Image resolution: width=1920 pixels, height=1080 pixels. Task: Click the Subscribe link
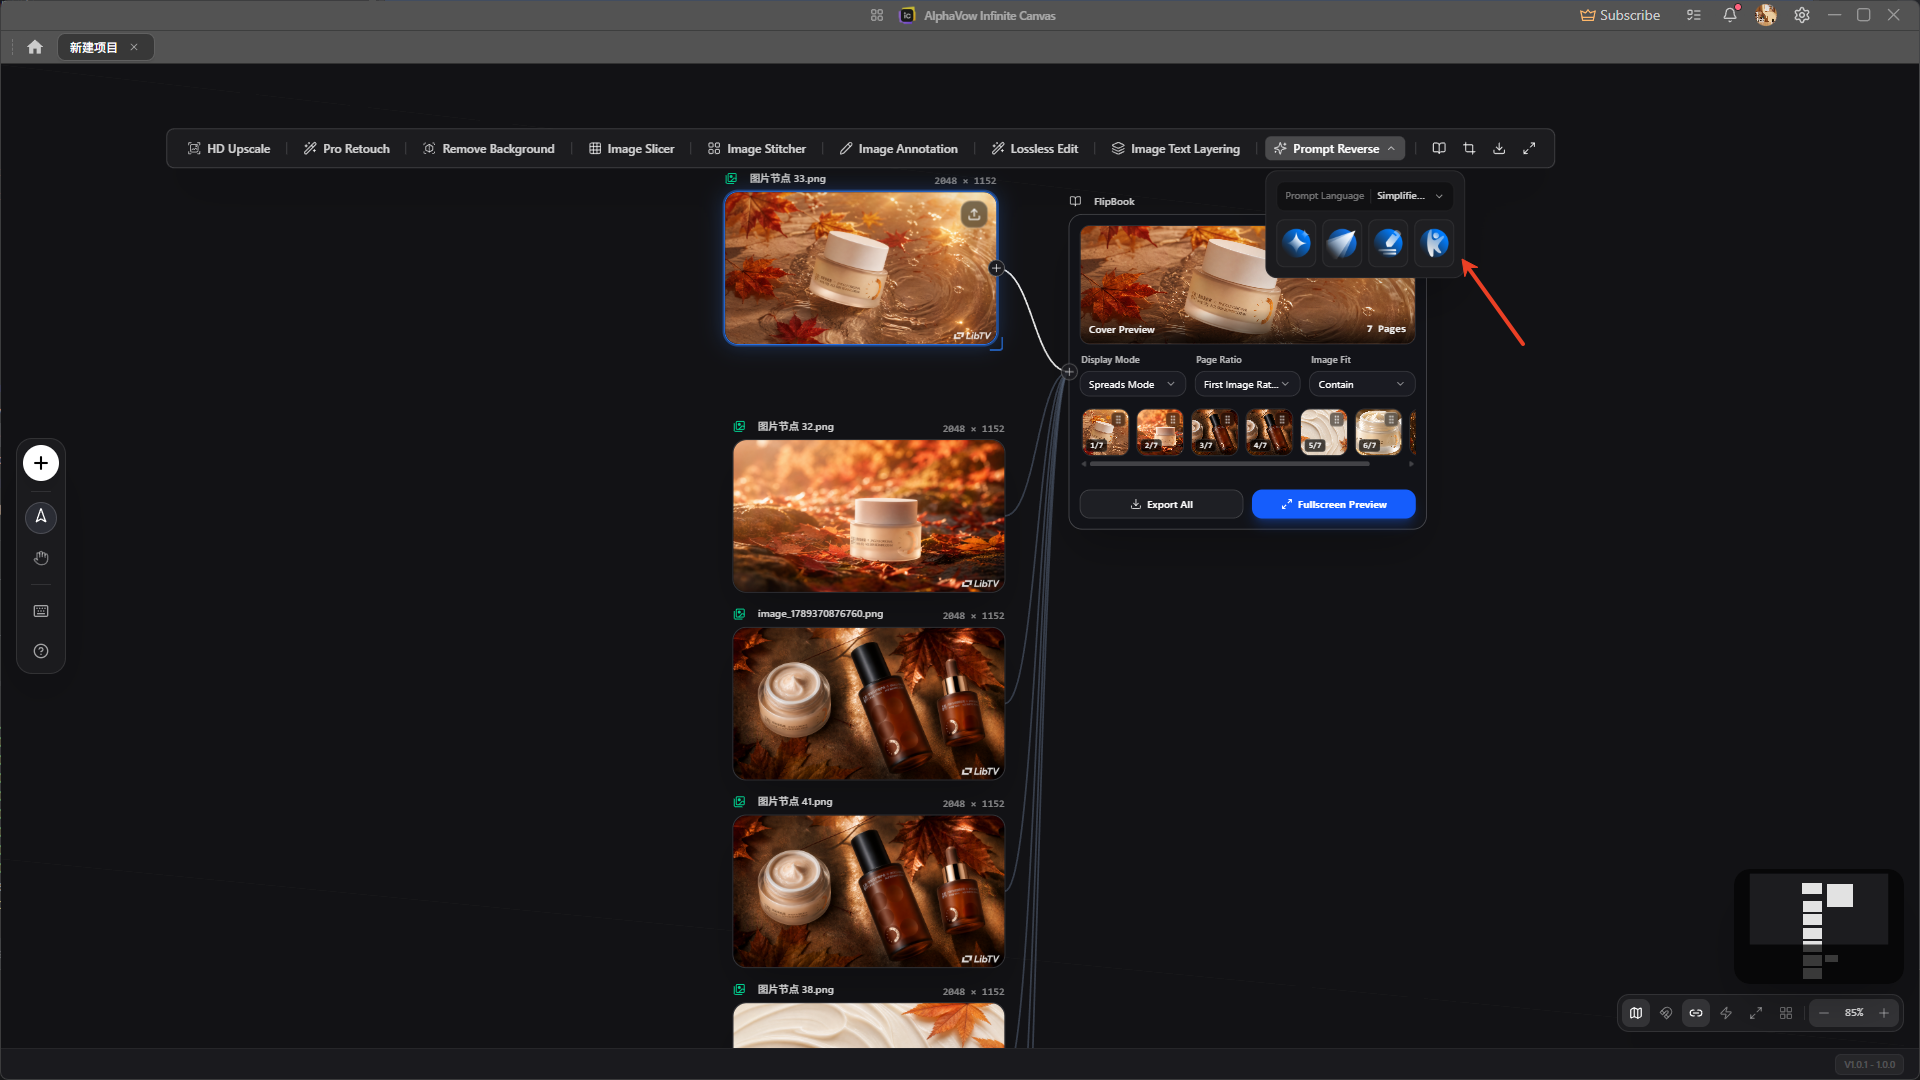(x=1620, y=15)
